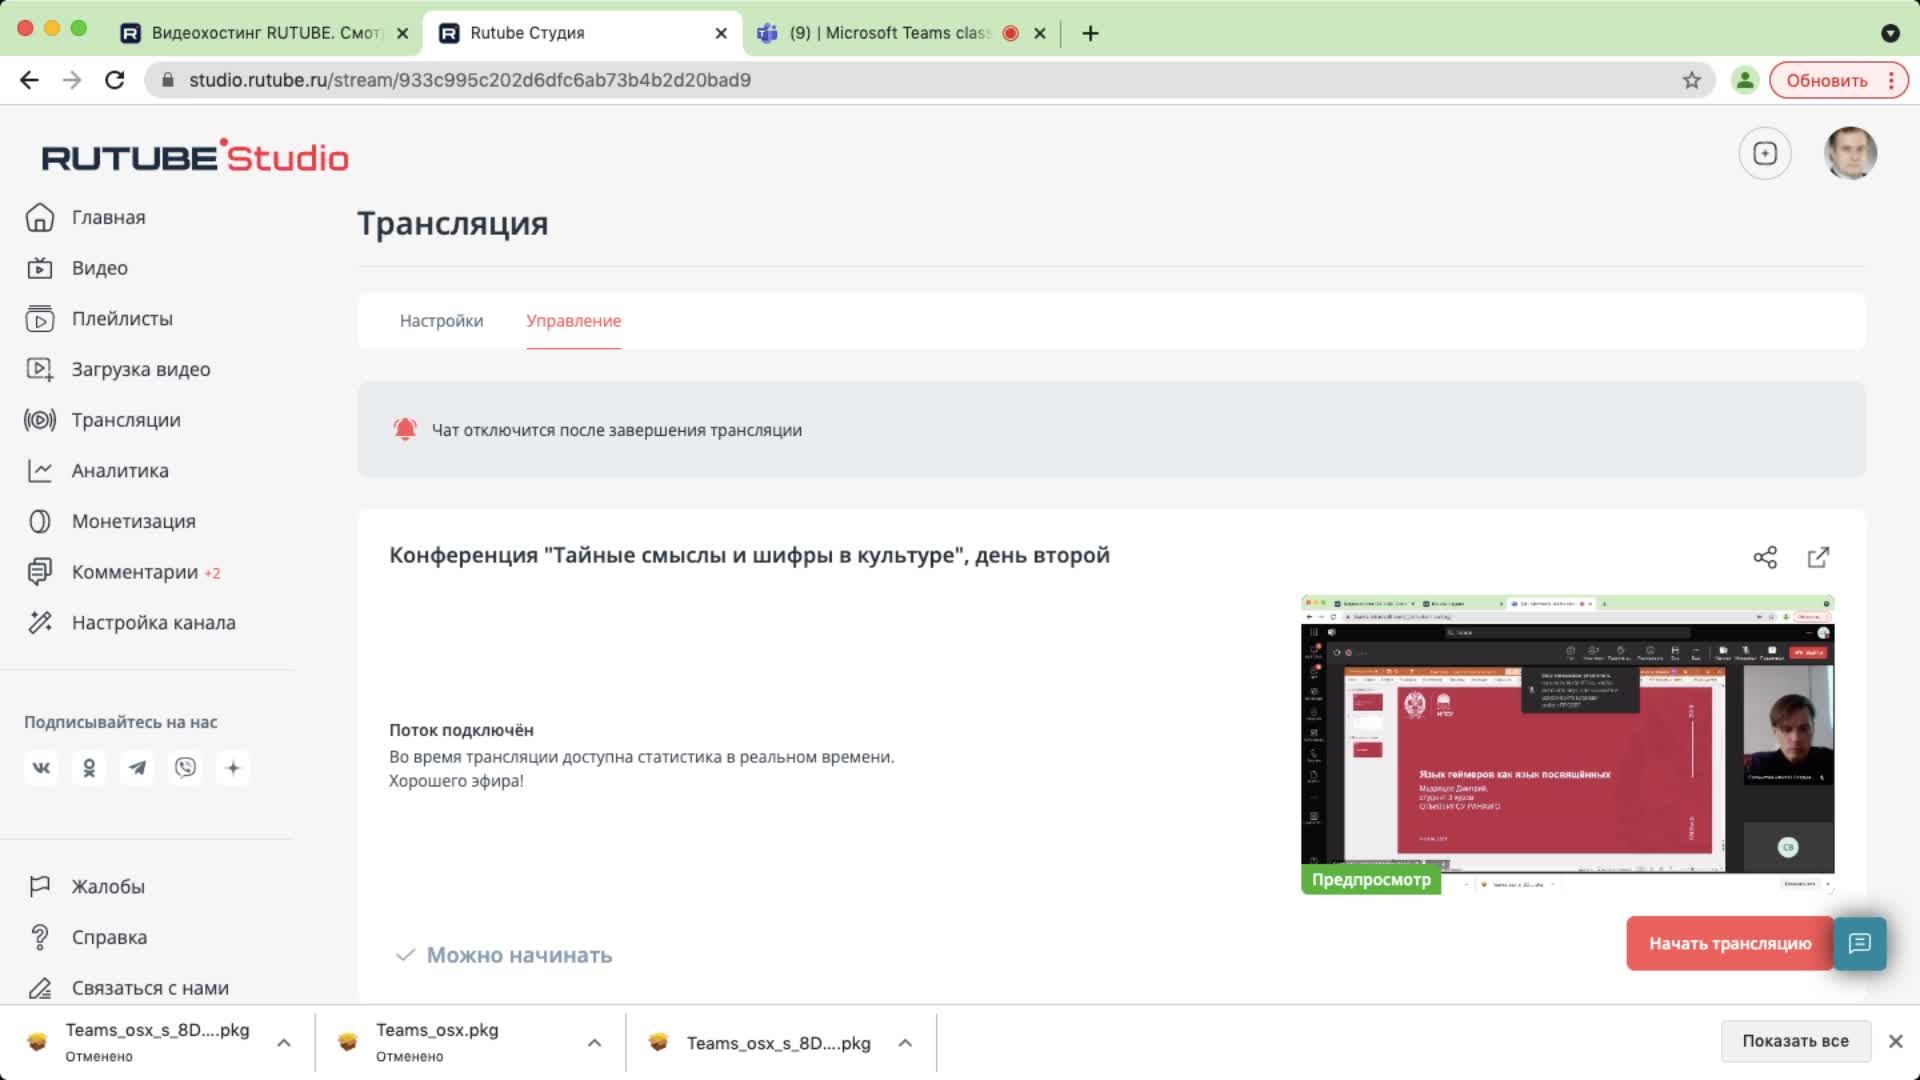Expand options for Teams_osx.pkg download
The image size is (1920, 1080).
pos(594,1043)
